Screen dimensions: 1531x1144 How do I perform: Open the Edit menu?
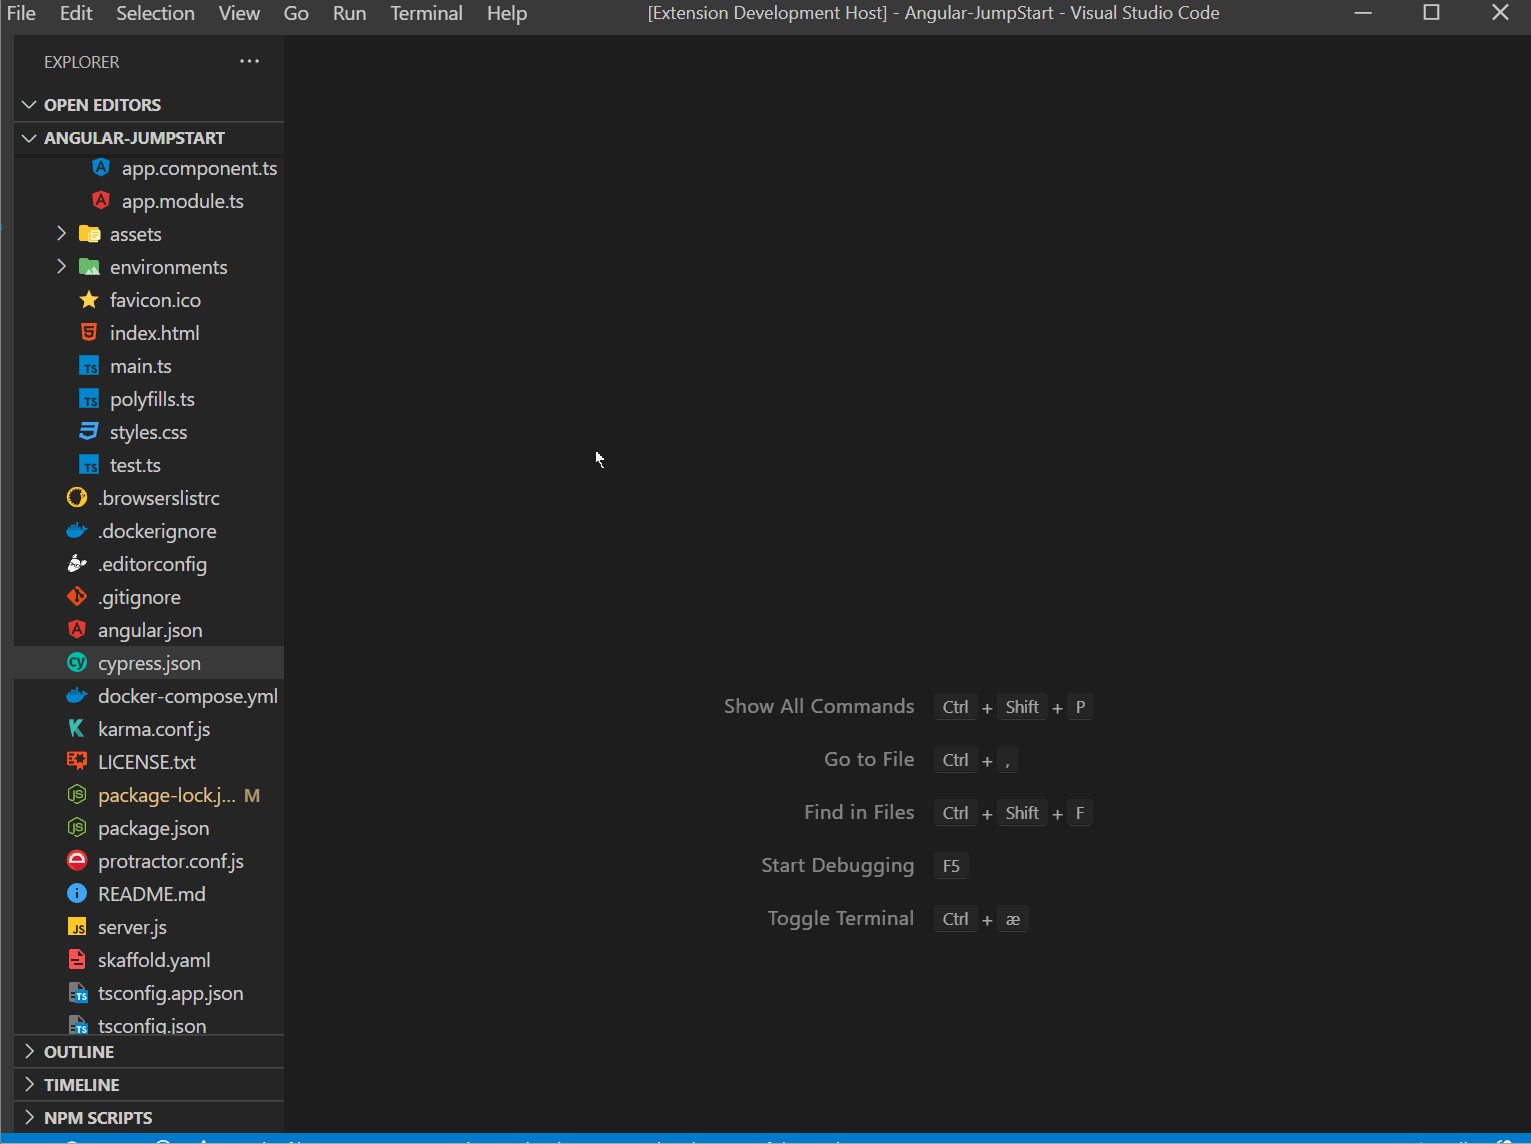[x=76, y=13]
